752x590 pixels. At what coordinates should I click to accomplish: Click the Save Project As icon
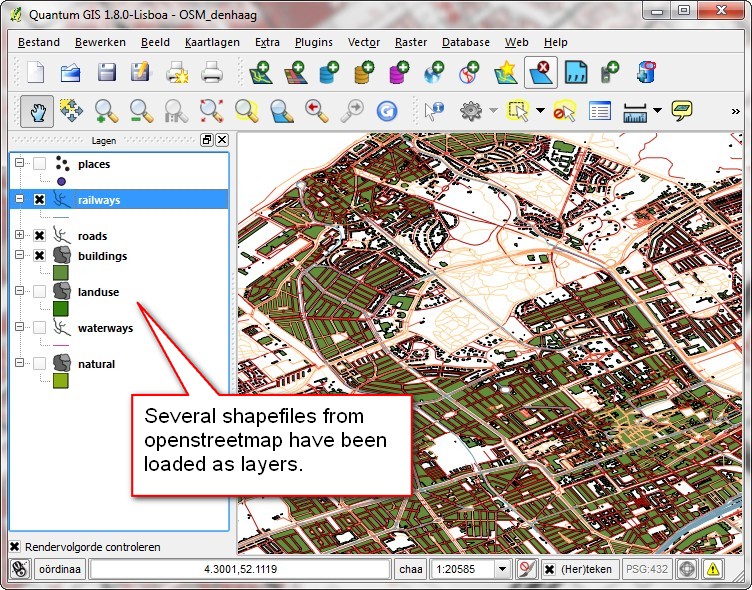point(141,72)
